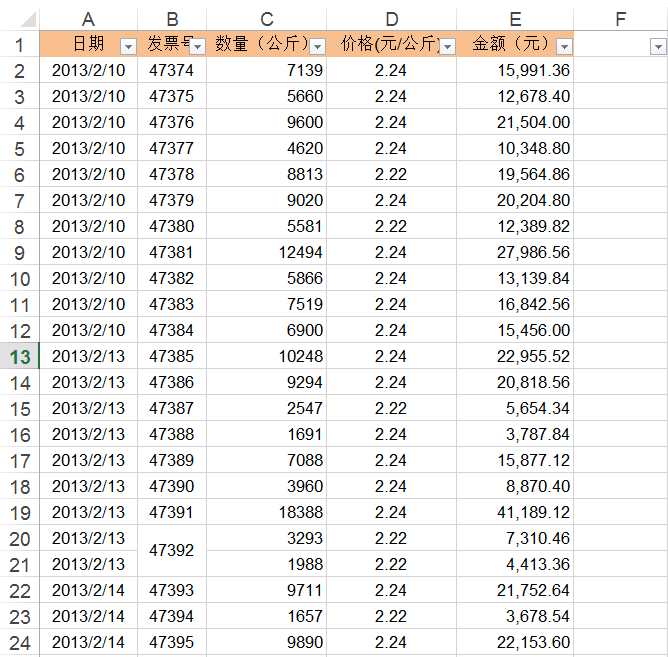Click the 日期 header cell
Viewport: 668px width, 657px height.
(88, 44)
